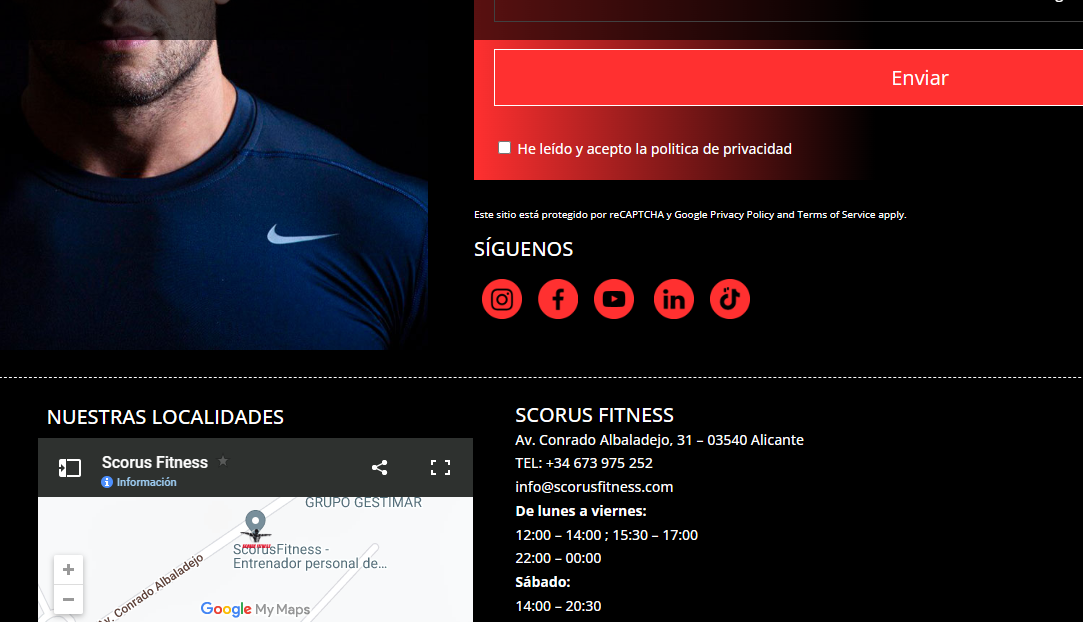Screen dimensions: 1083x622
Task: Submit the form with Enviar
Action: [x=788, y=77]
